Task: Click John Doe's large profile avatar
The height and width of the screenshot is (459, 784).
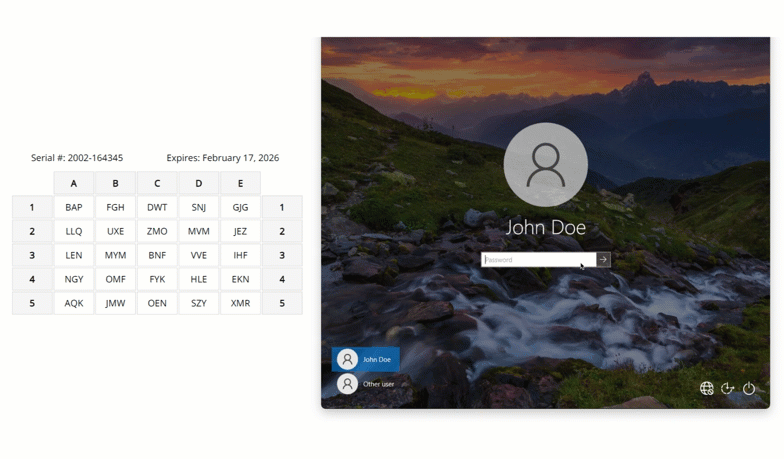Action: (545, 165)
